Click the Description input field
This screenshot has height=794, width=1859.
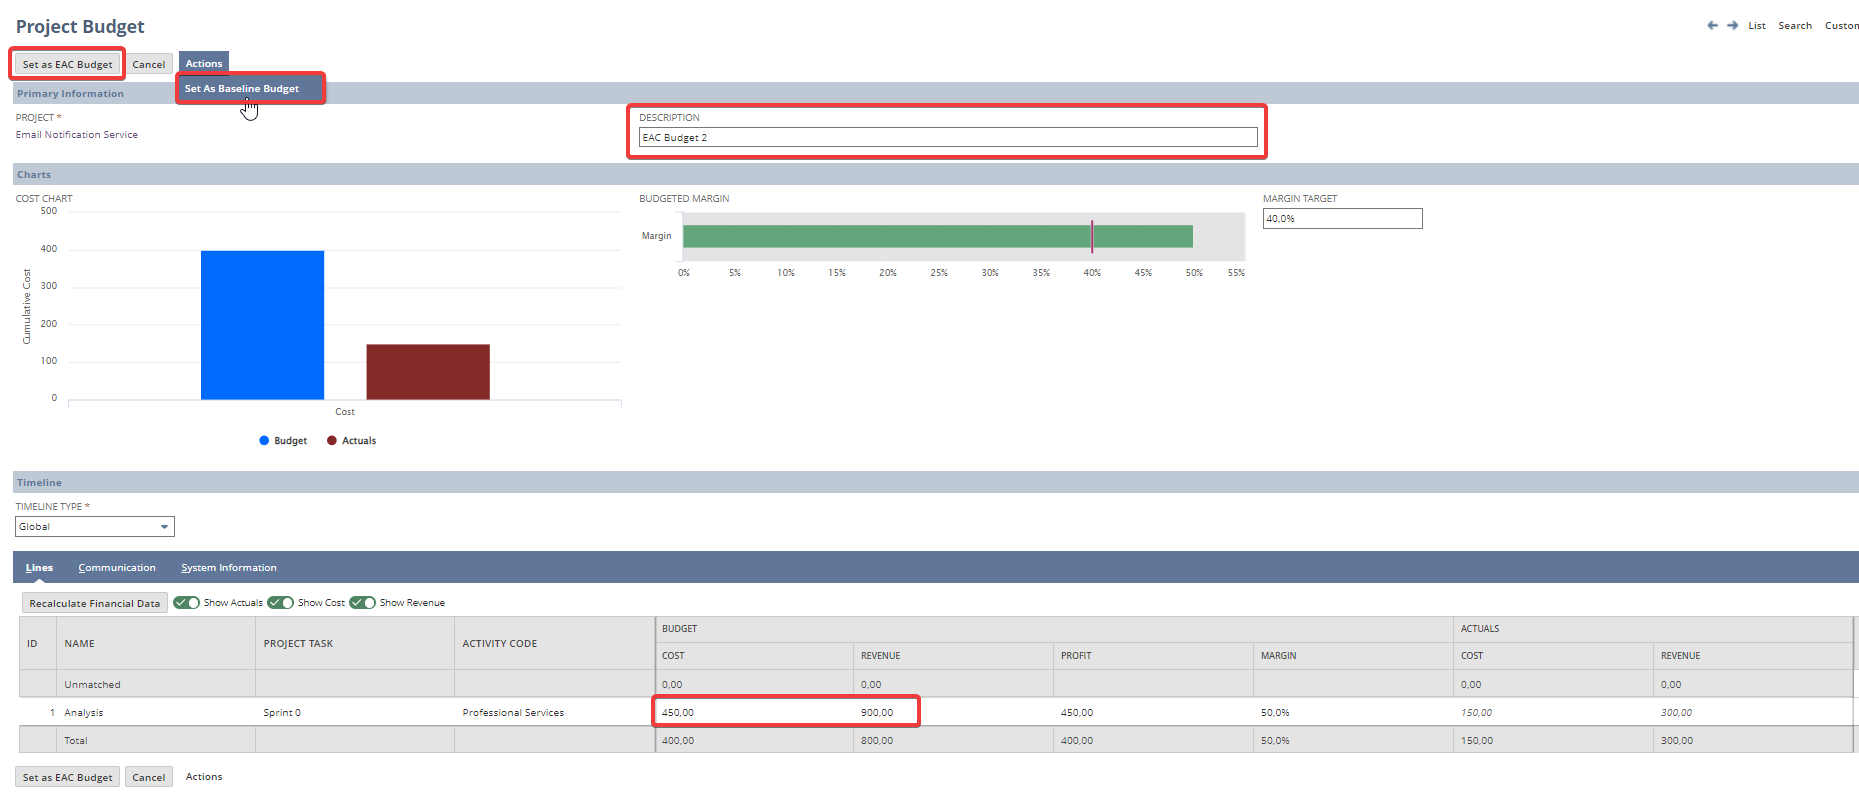tap(948, 138)
